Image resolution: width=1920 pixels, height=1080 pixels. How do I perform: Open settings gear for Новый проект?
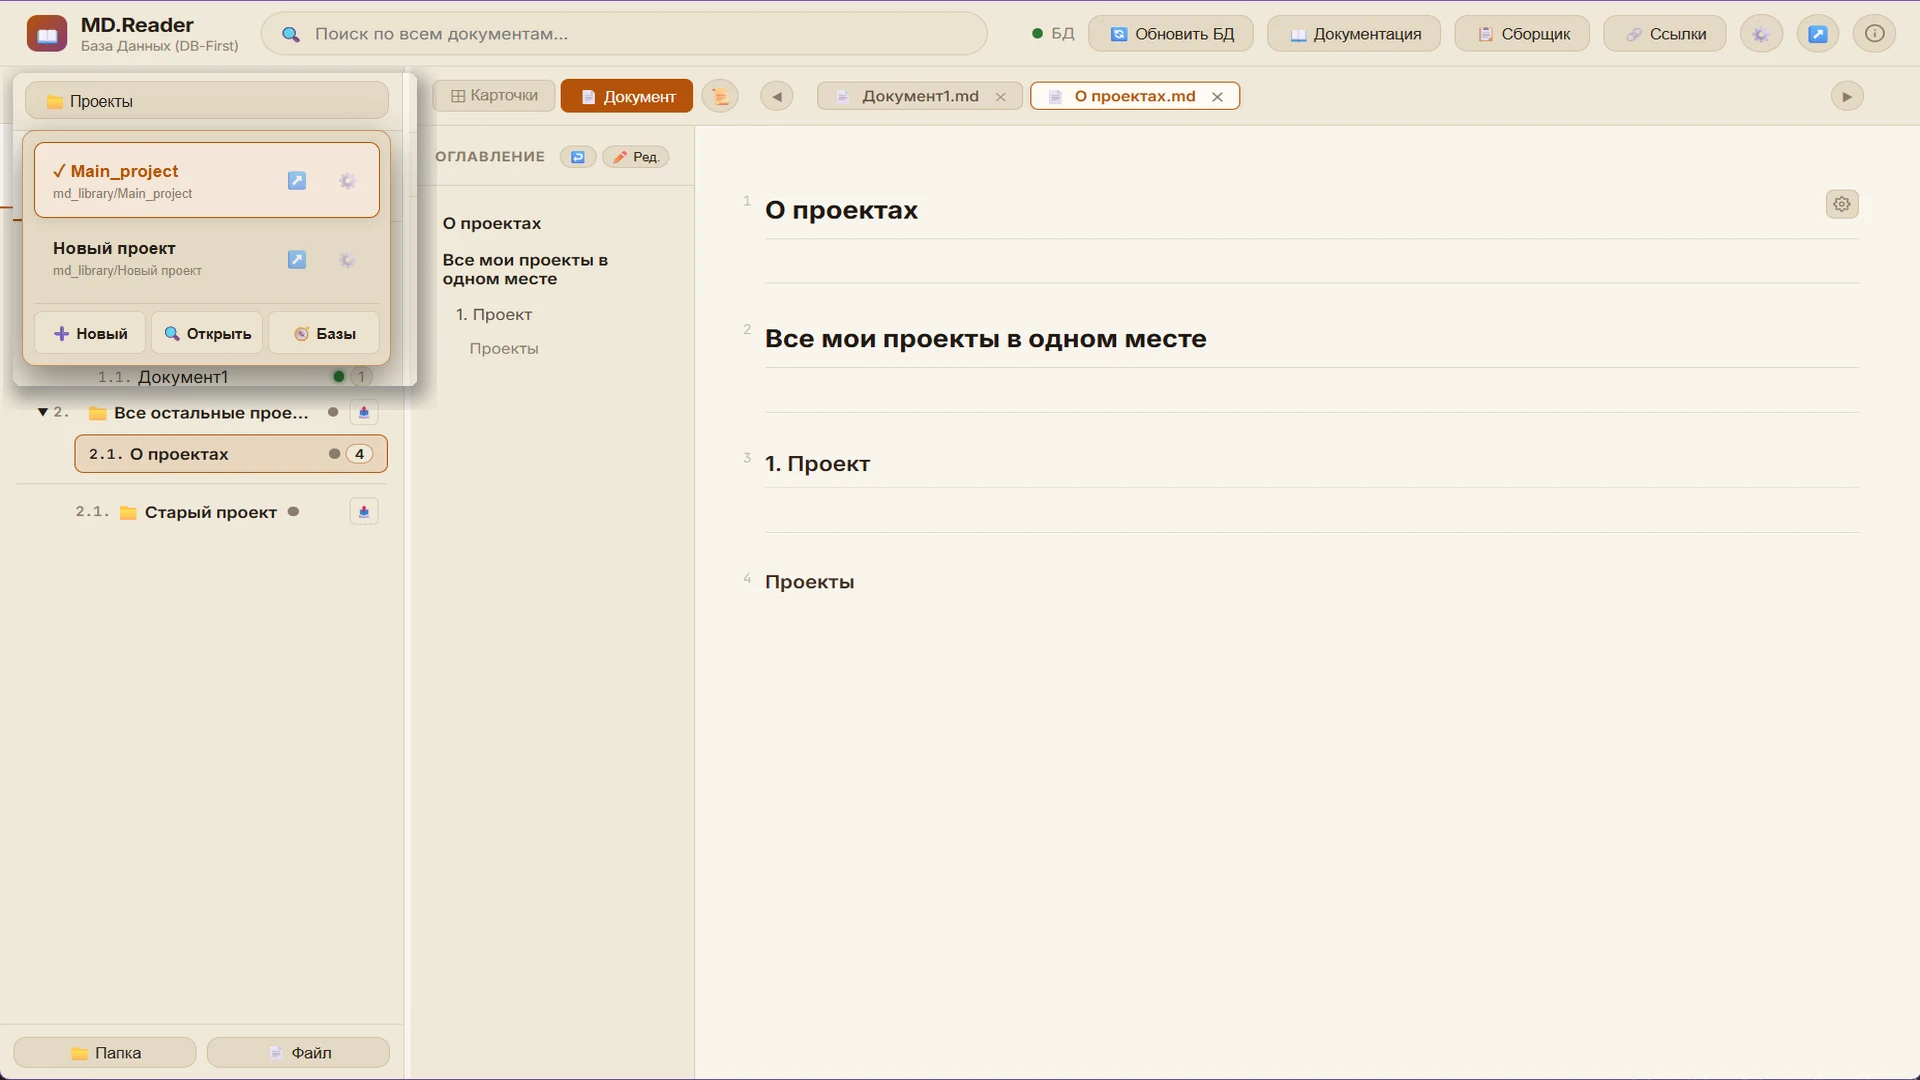point(347,260)
